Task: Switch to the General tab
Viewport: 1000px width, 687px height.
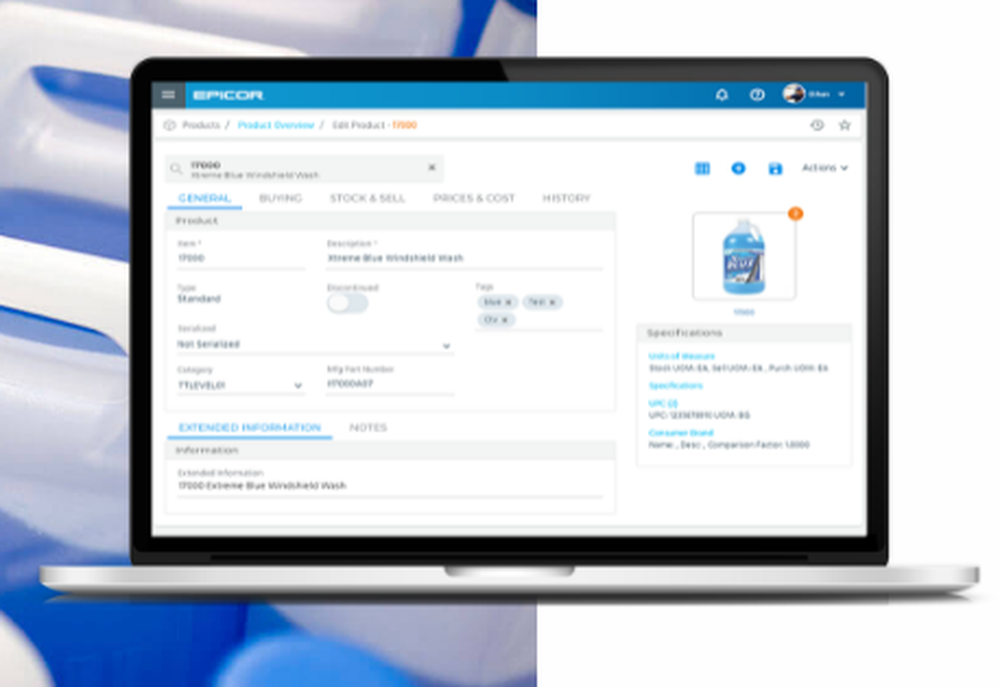Action: [205, 198]
